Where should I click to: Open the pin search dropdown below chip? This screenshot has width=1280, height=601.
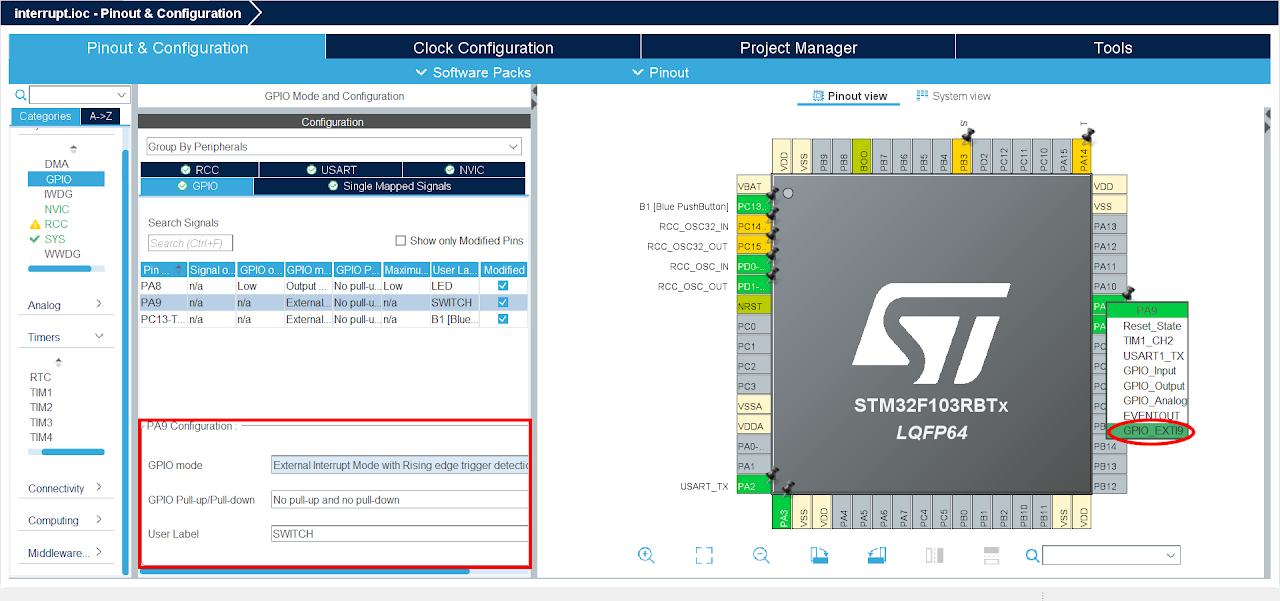1112,555
